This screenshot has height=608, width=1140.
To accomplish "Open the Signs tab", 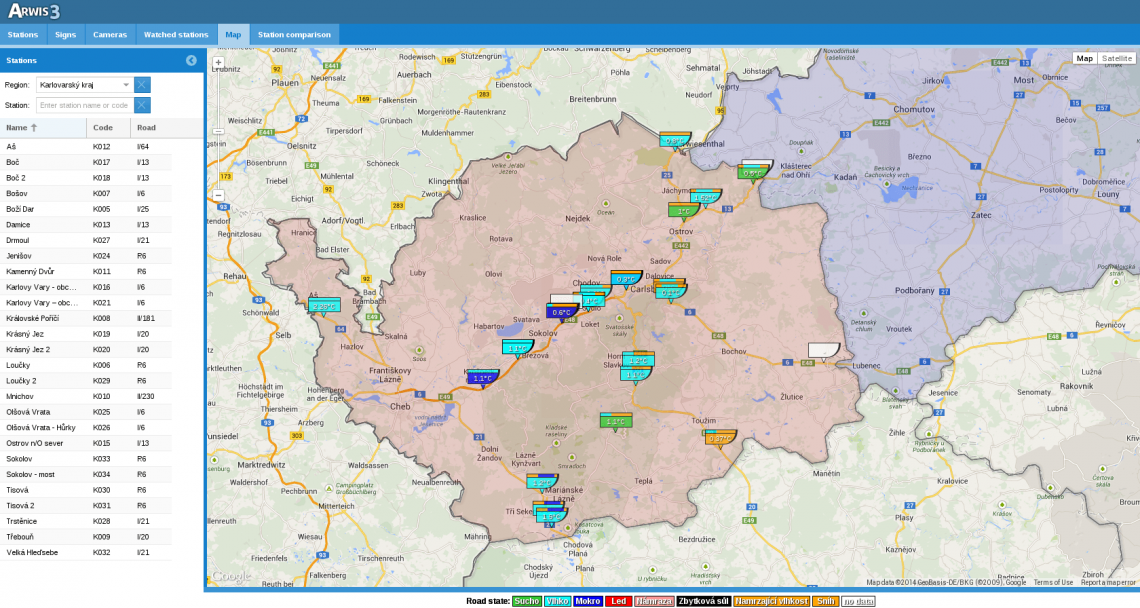I will point(65,35).
